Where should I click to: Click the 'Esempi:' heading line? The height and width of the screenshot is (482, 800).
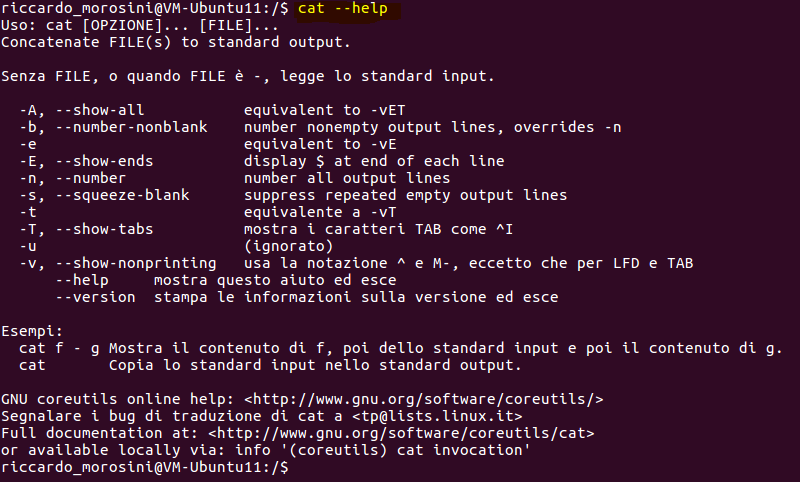(32, 331)
